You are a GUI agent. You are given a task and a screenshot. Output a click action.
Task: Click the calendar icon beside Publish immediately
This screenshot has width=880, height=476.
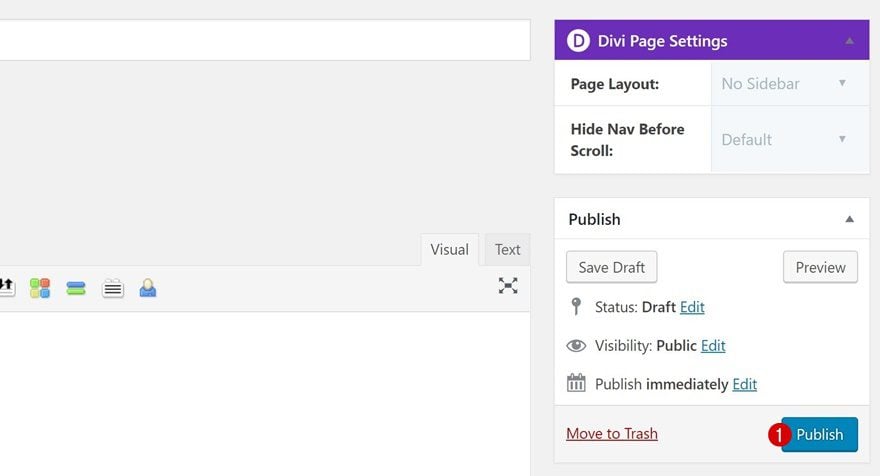click(576, 383)
